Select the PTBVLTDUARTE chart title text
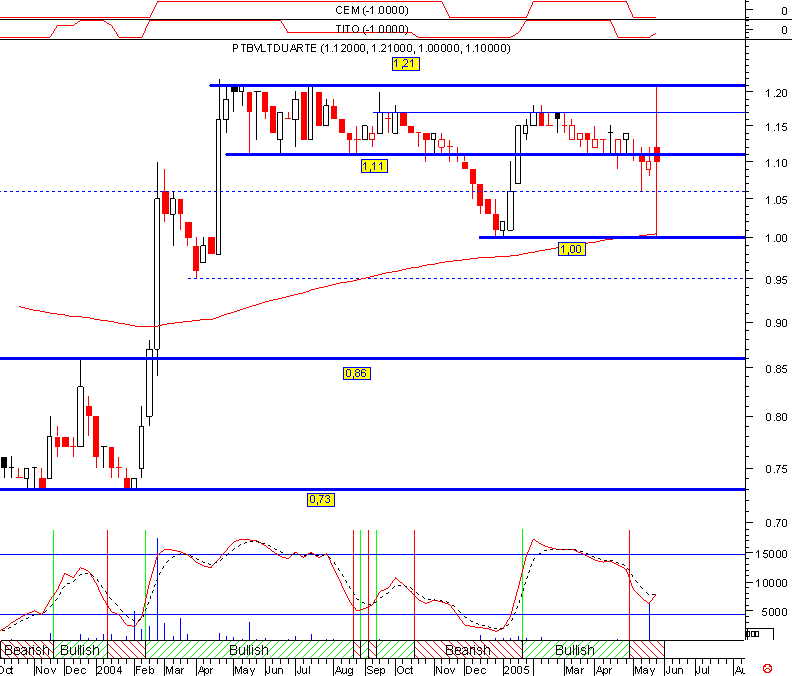792x676 pixels. tap(371, 49)
